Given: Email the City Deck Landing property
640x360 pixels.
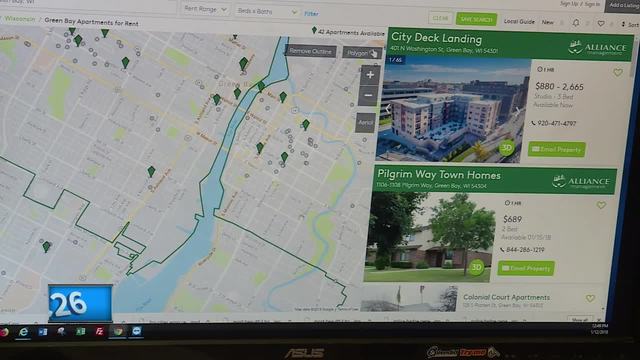Looking at the screenshot, I should [x=556, y=149].
